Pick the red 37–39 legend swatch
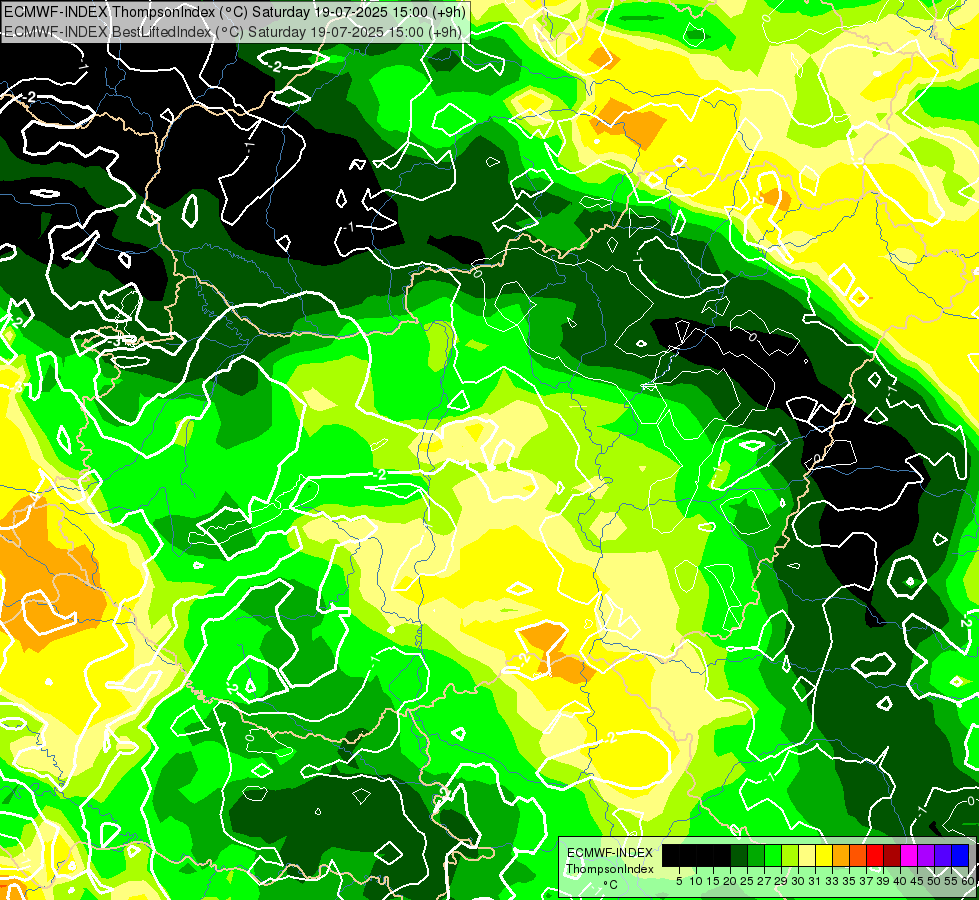The height and width of the screenshot is (900, 979). [875, 855]
